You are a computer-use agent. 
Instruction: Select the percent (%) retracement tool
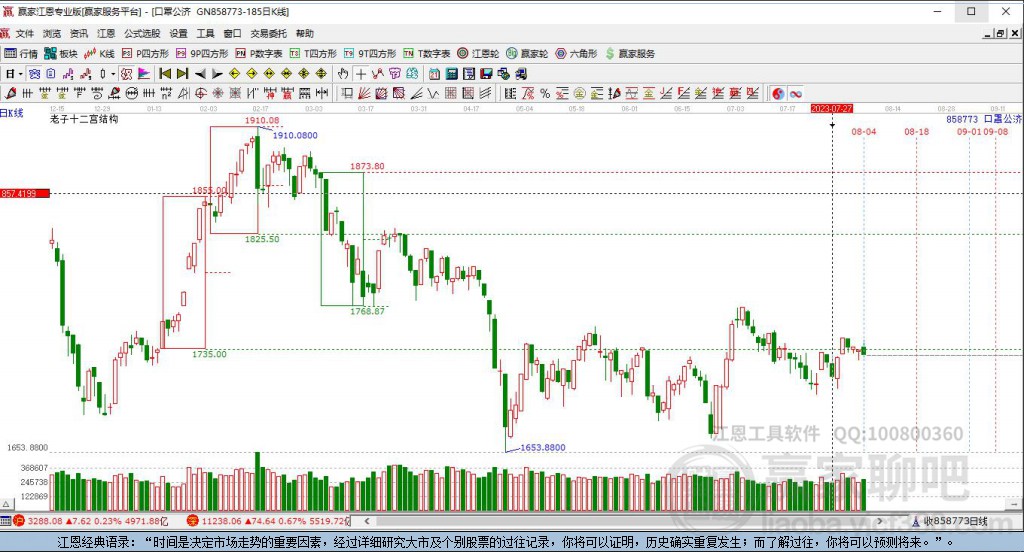coord(545,93)
